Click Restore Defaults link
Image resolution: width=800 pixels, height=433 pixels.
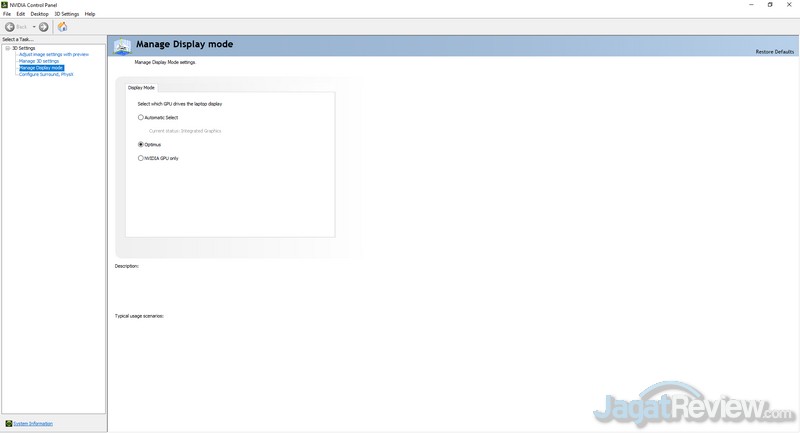pos(774,52)
